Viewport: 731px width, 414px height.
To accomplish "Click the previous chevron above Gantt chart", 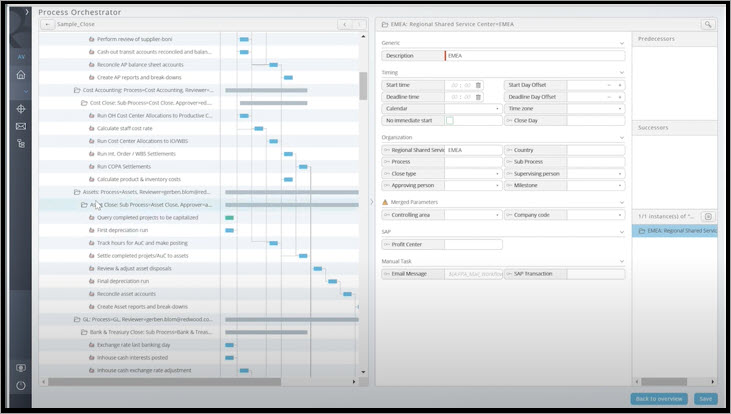I will coord(345,24).
